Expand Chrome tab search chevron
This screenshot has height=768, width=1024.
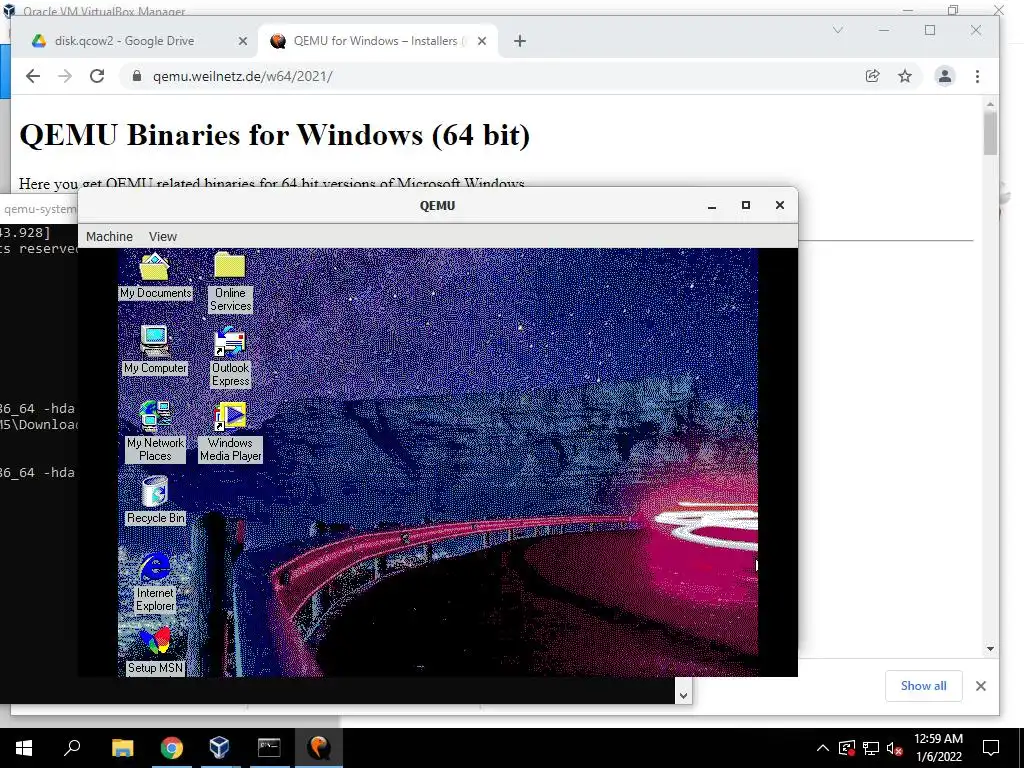click(838, 30)
